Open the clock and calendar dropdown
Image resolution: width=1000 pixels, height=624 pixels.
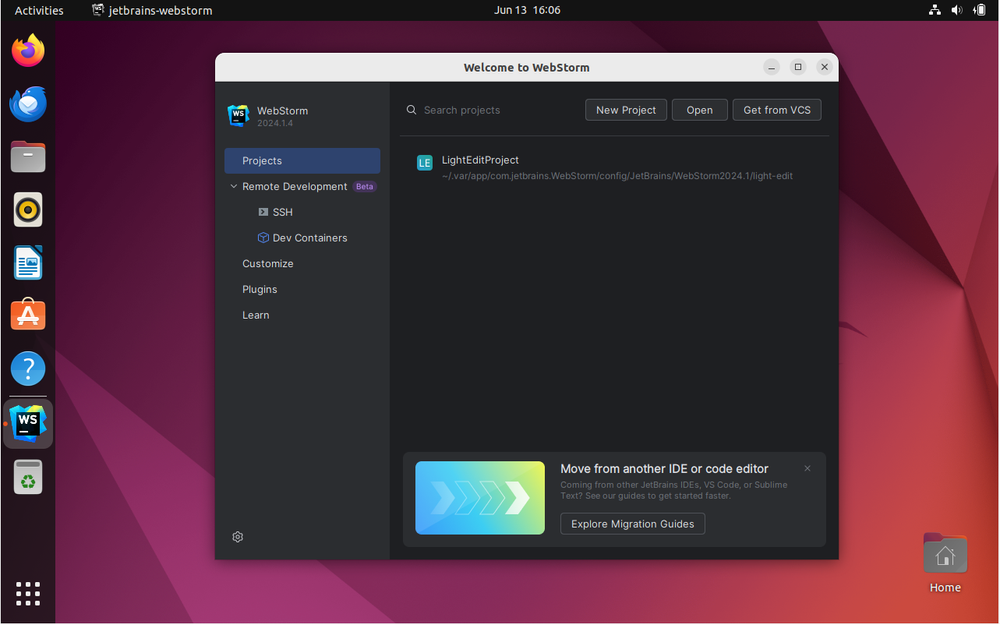(x=527, y=10)
